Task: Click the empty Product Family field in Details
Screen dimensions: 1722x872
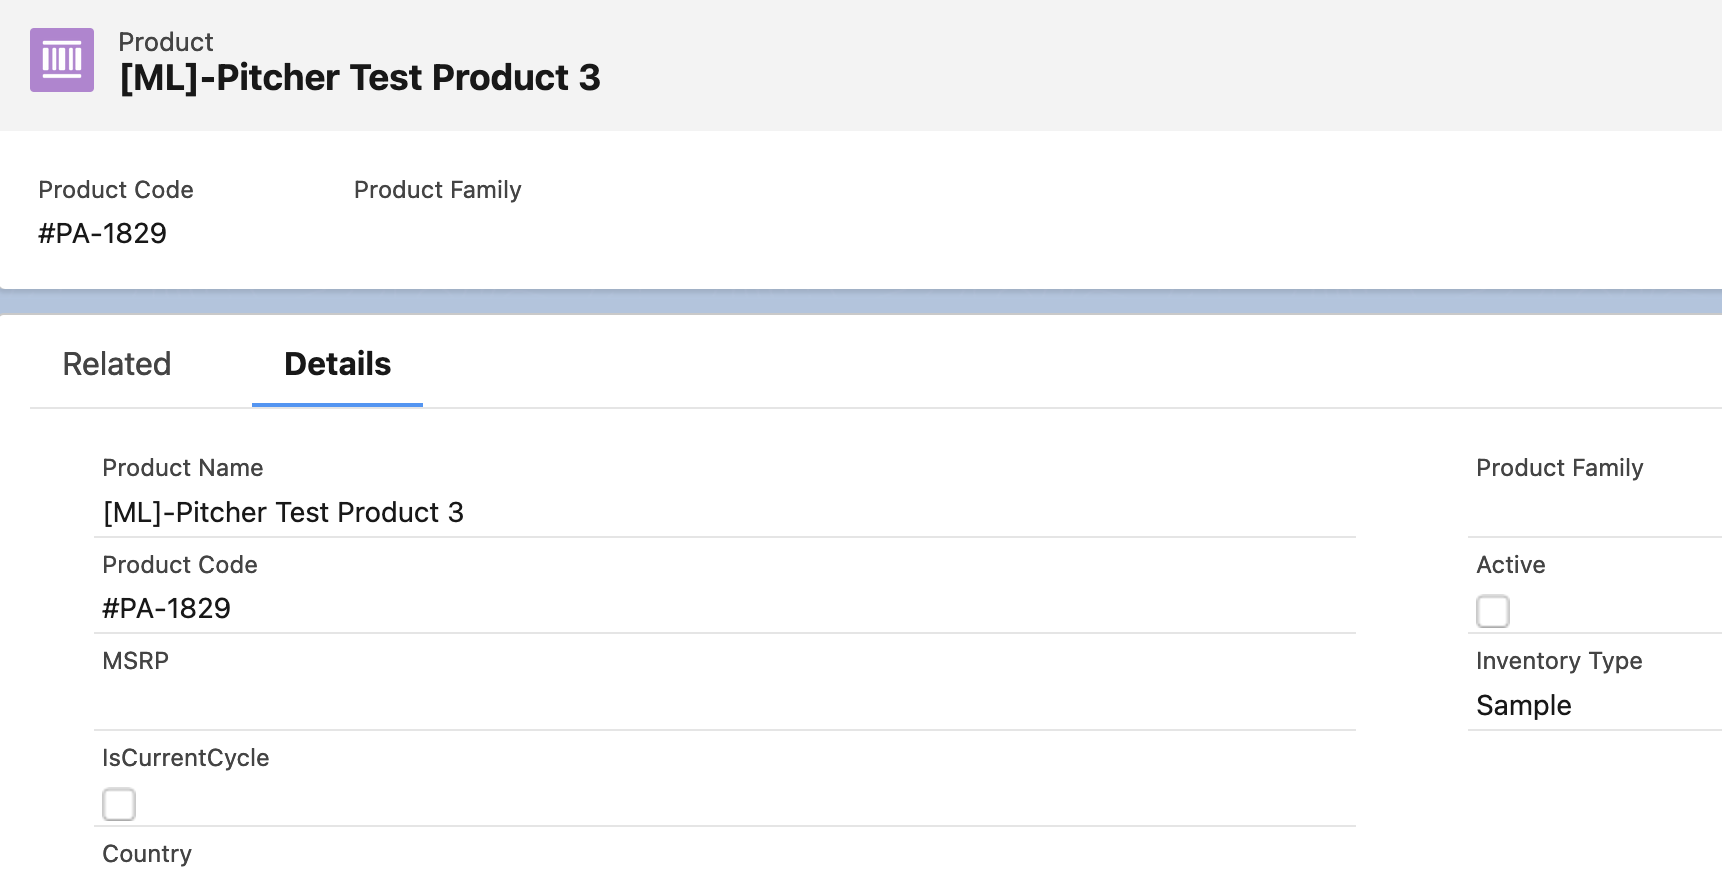Action: tap(1590, 512)
